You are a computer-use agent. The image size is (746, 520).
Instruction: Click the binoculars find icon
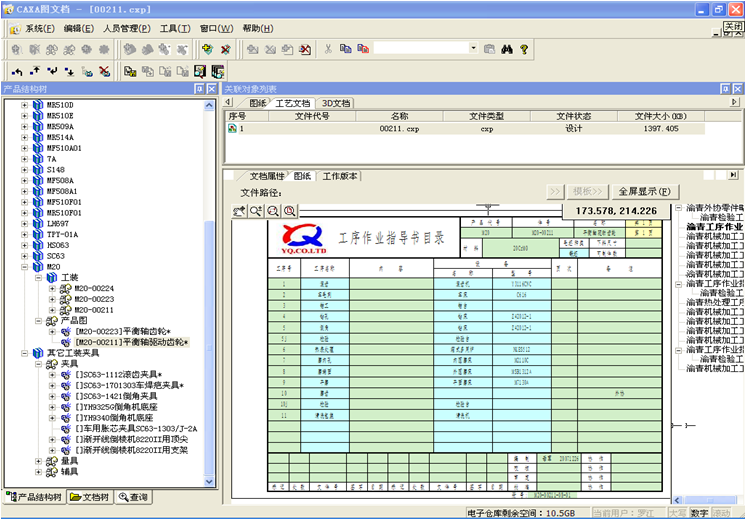pos(507,49)
